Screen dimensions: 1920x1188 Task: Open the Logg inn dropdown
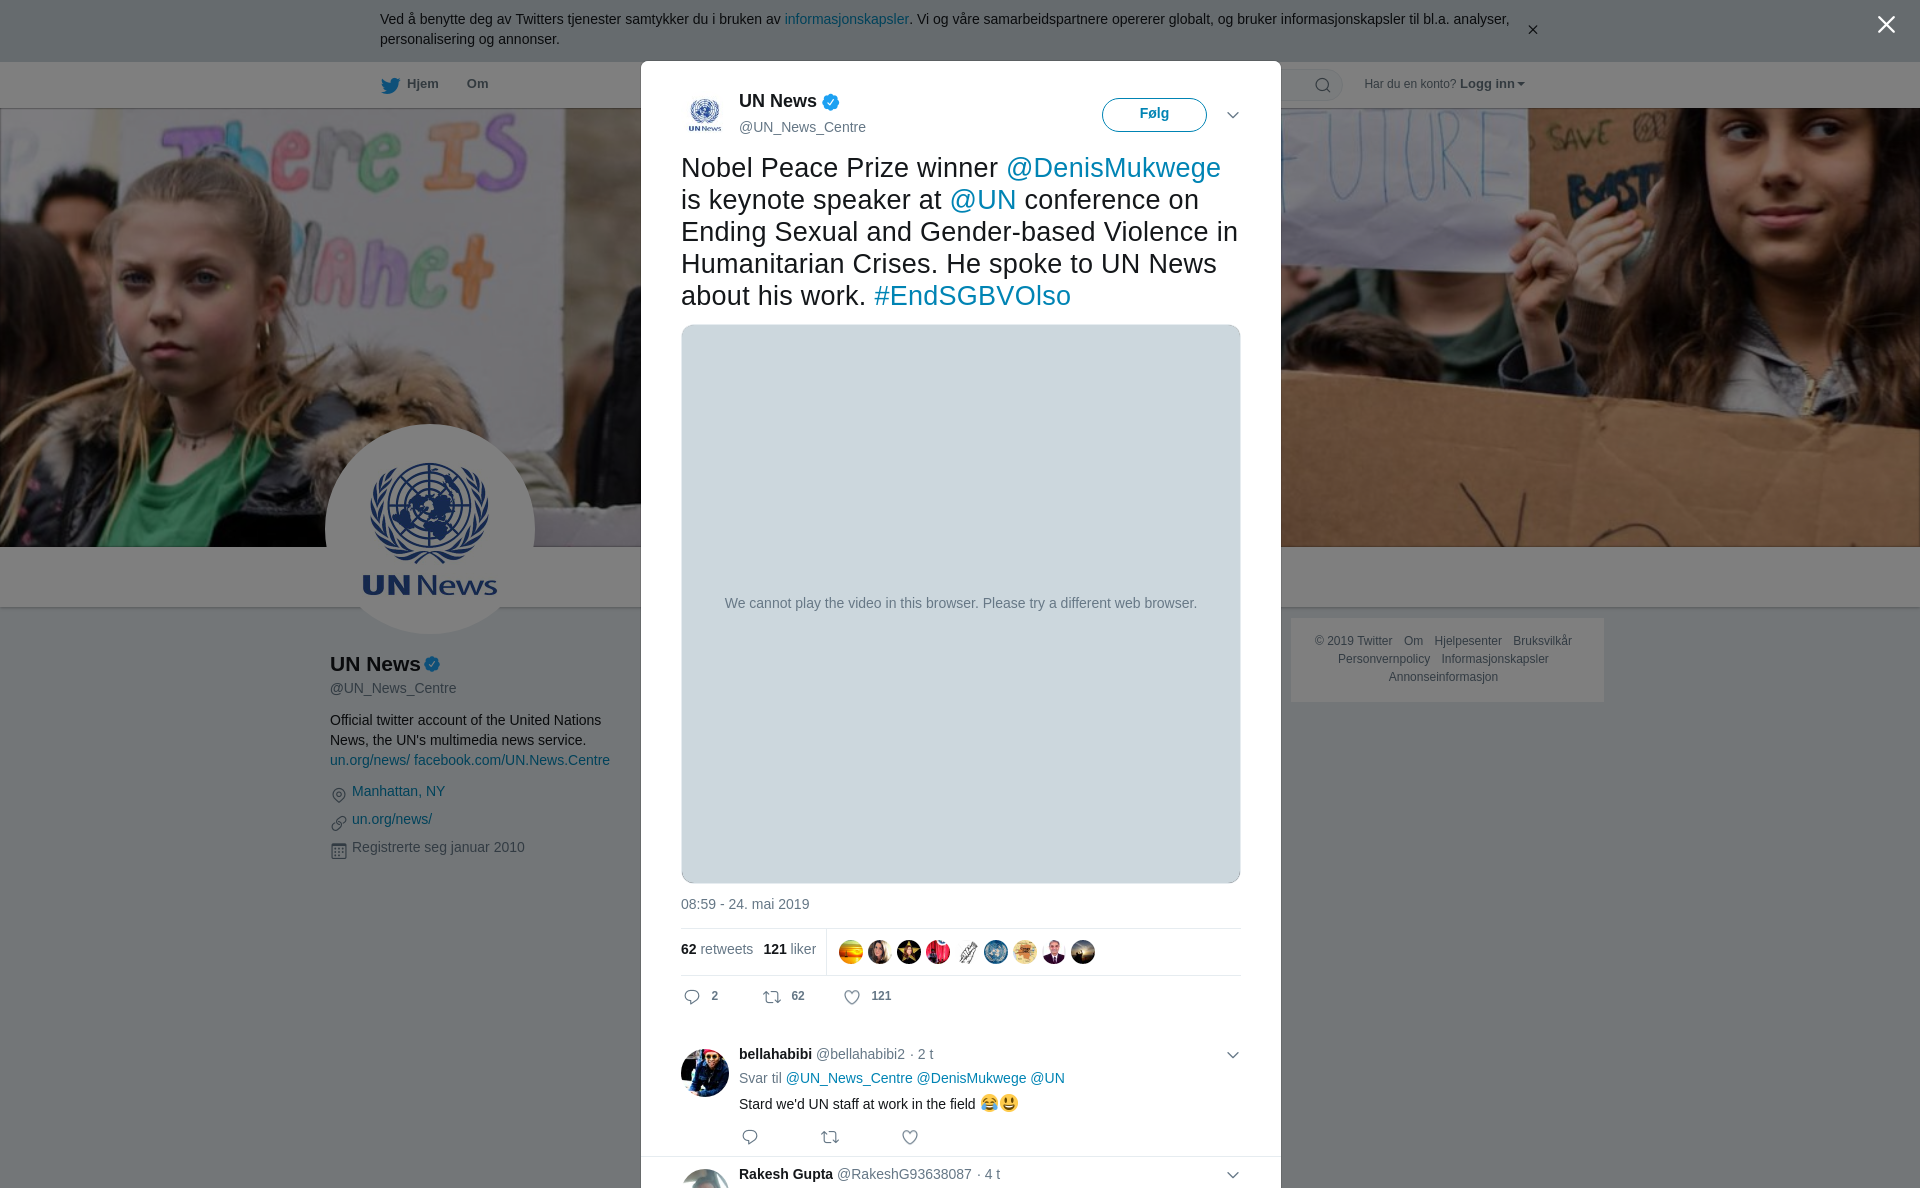1492,84
